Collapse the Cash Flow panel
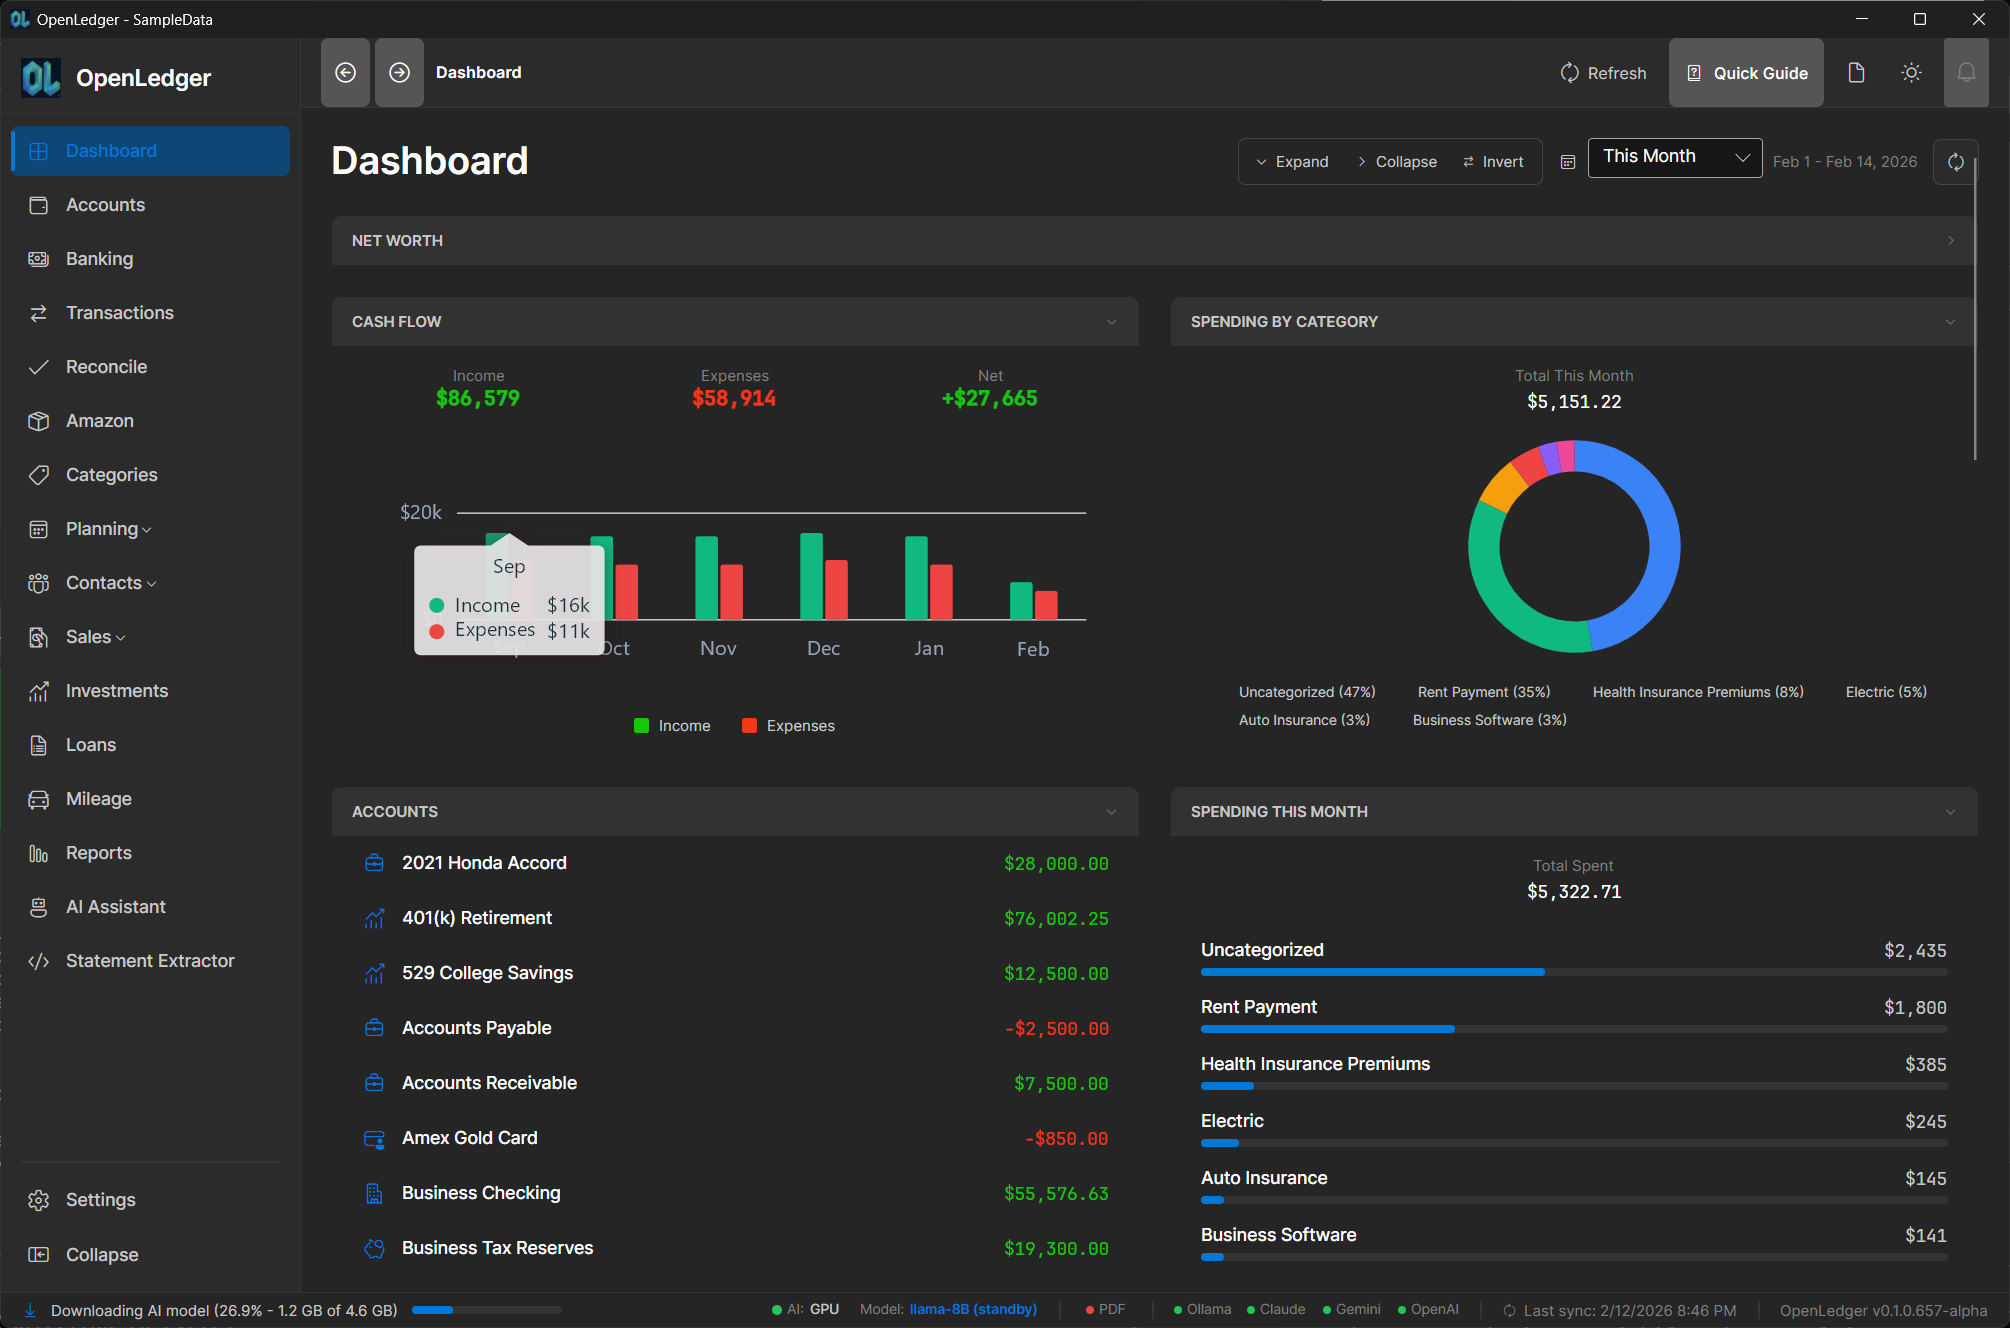The height and width of the screenshot is (1328, 2010). 1112,321
